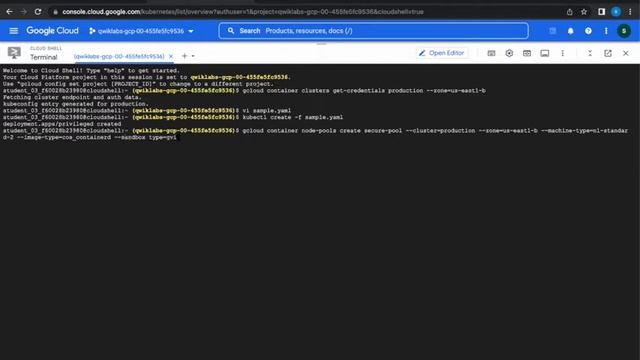Add a new terminal tab with plus
Viewport: 640px width, 360px height.
click(184, 56)
